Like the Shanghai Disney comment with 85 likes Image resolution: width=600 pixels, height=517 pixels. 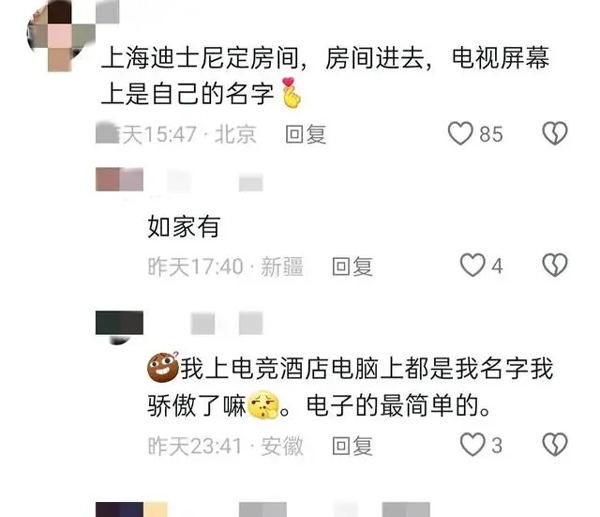pyautogui.click(x=460, y=133)
